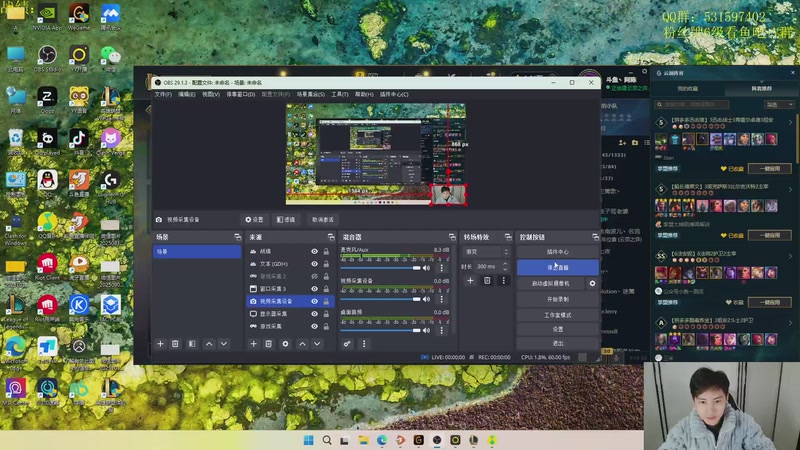Open virtual camera settings gear icon
The height and width of the screenshot is (450, 800).
click(x=592, y=283)
